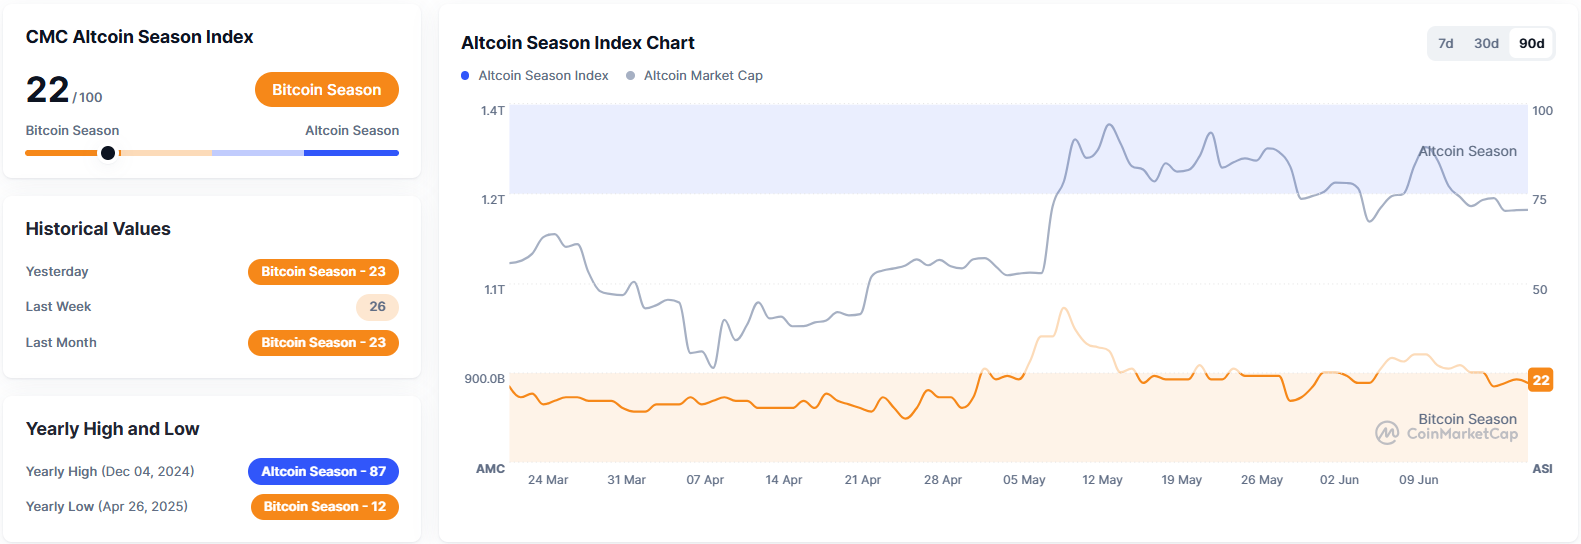The height and width of the screenshot is (544, 1581).
Task: Select the 90d time range tab
Action: [x=1531, y=44]
